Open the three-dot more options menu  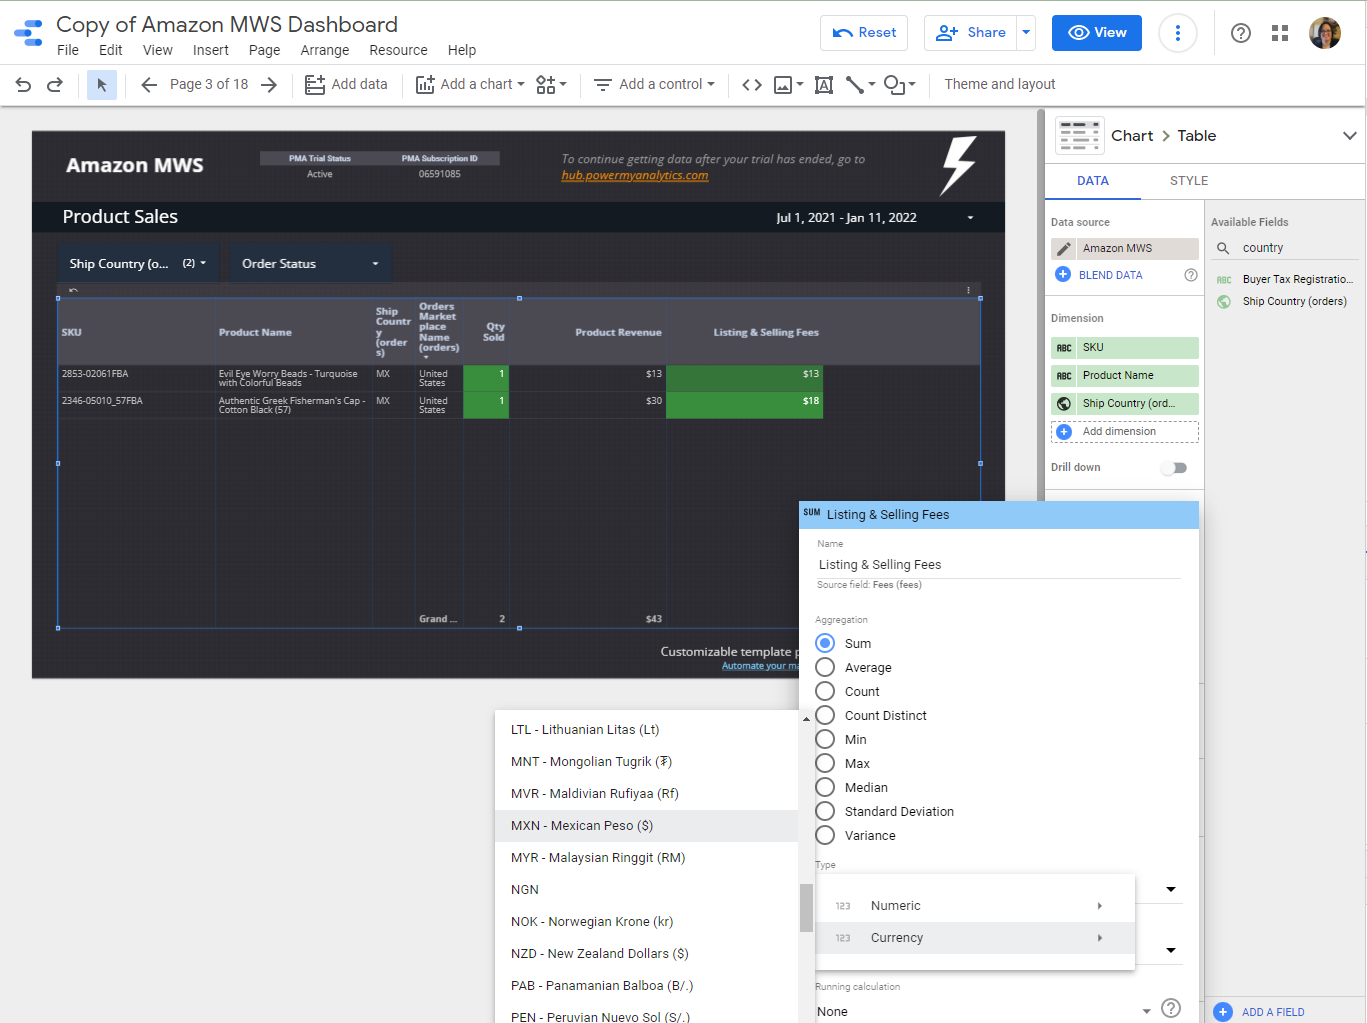click(1177, 33)
